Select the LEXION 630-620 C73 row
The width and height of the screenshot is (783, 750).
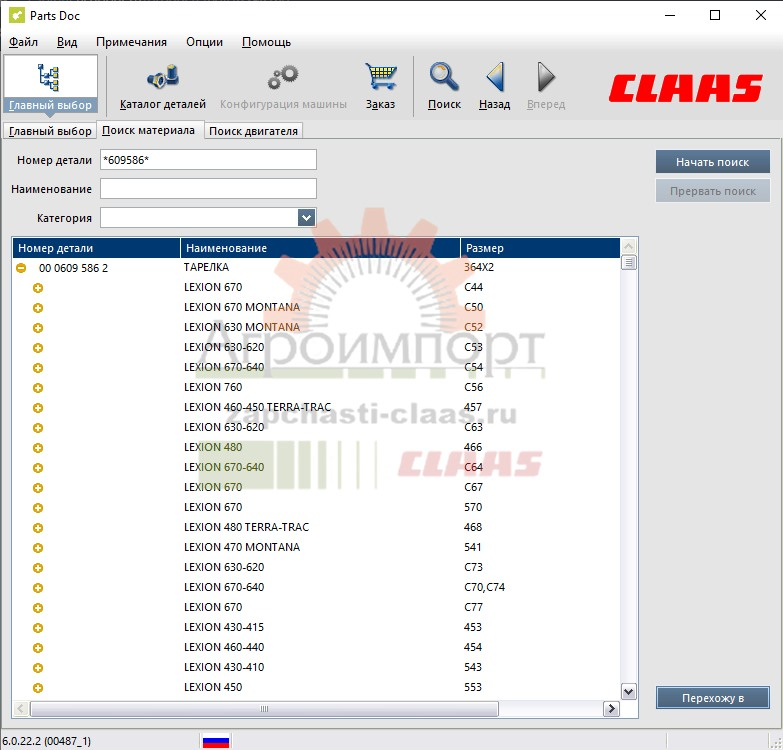316,567
